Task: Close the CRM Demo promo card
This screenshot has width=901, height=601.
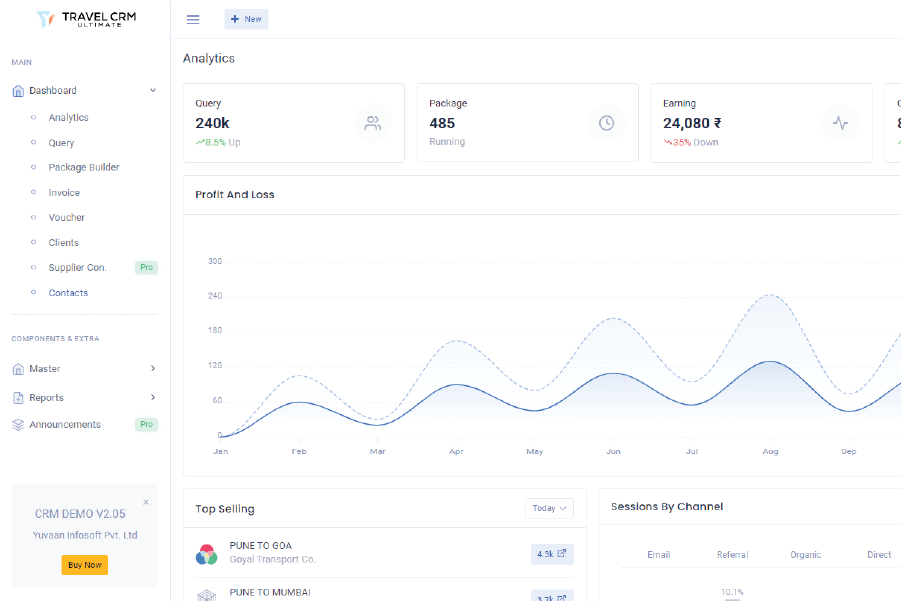Action: 146,502
